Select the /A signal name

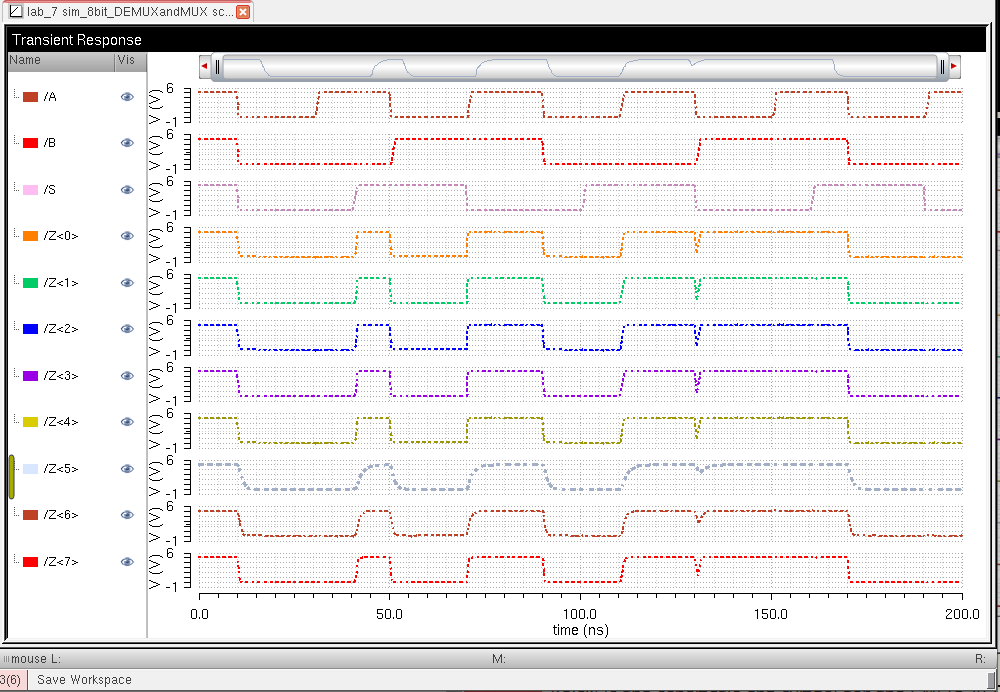point(50,97)
